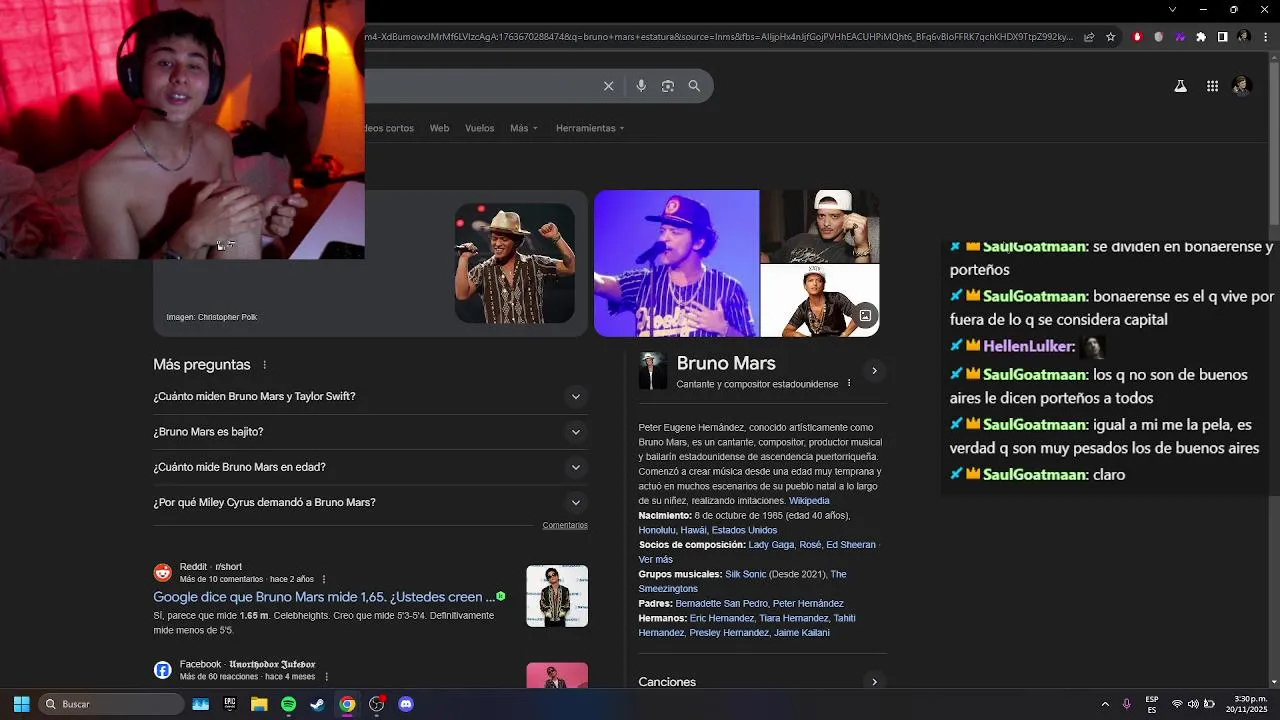Open the Silk Sonic link
This screenshot has height=720, width=1280.
tap(745, 575)
